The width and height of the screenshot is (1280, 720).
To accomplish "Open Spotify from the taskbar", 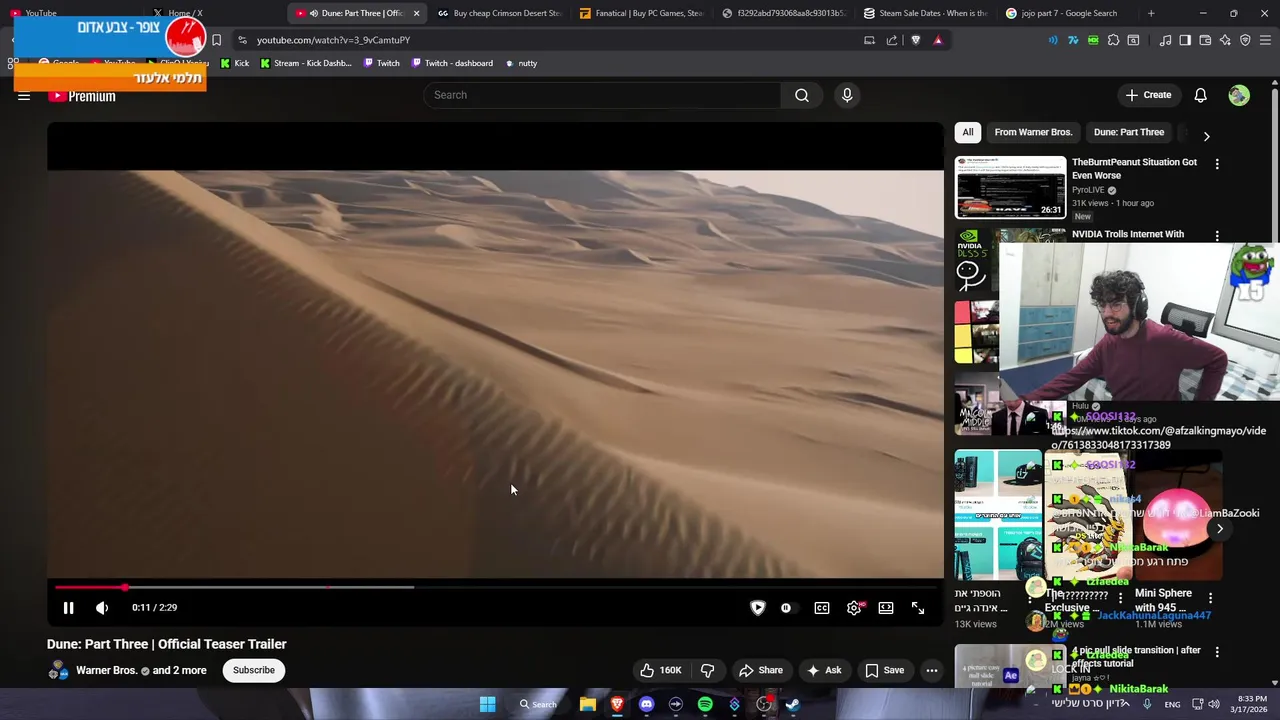I will click(705, 704).
